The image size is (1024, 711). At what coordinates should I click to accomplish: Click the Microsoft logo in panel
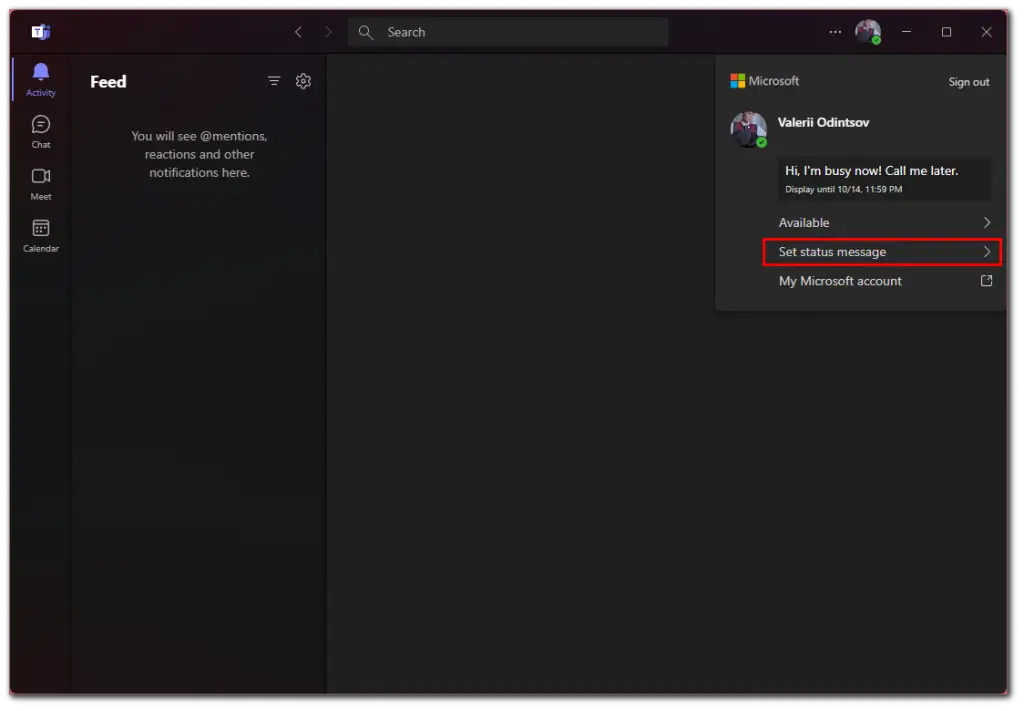tap(738, 81)
